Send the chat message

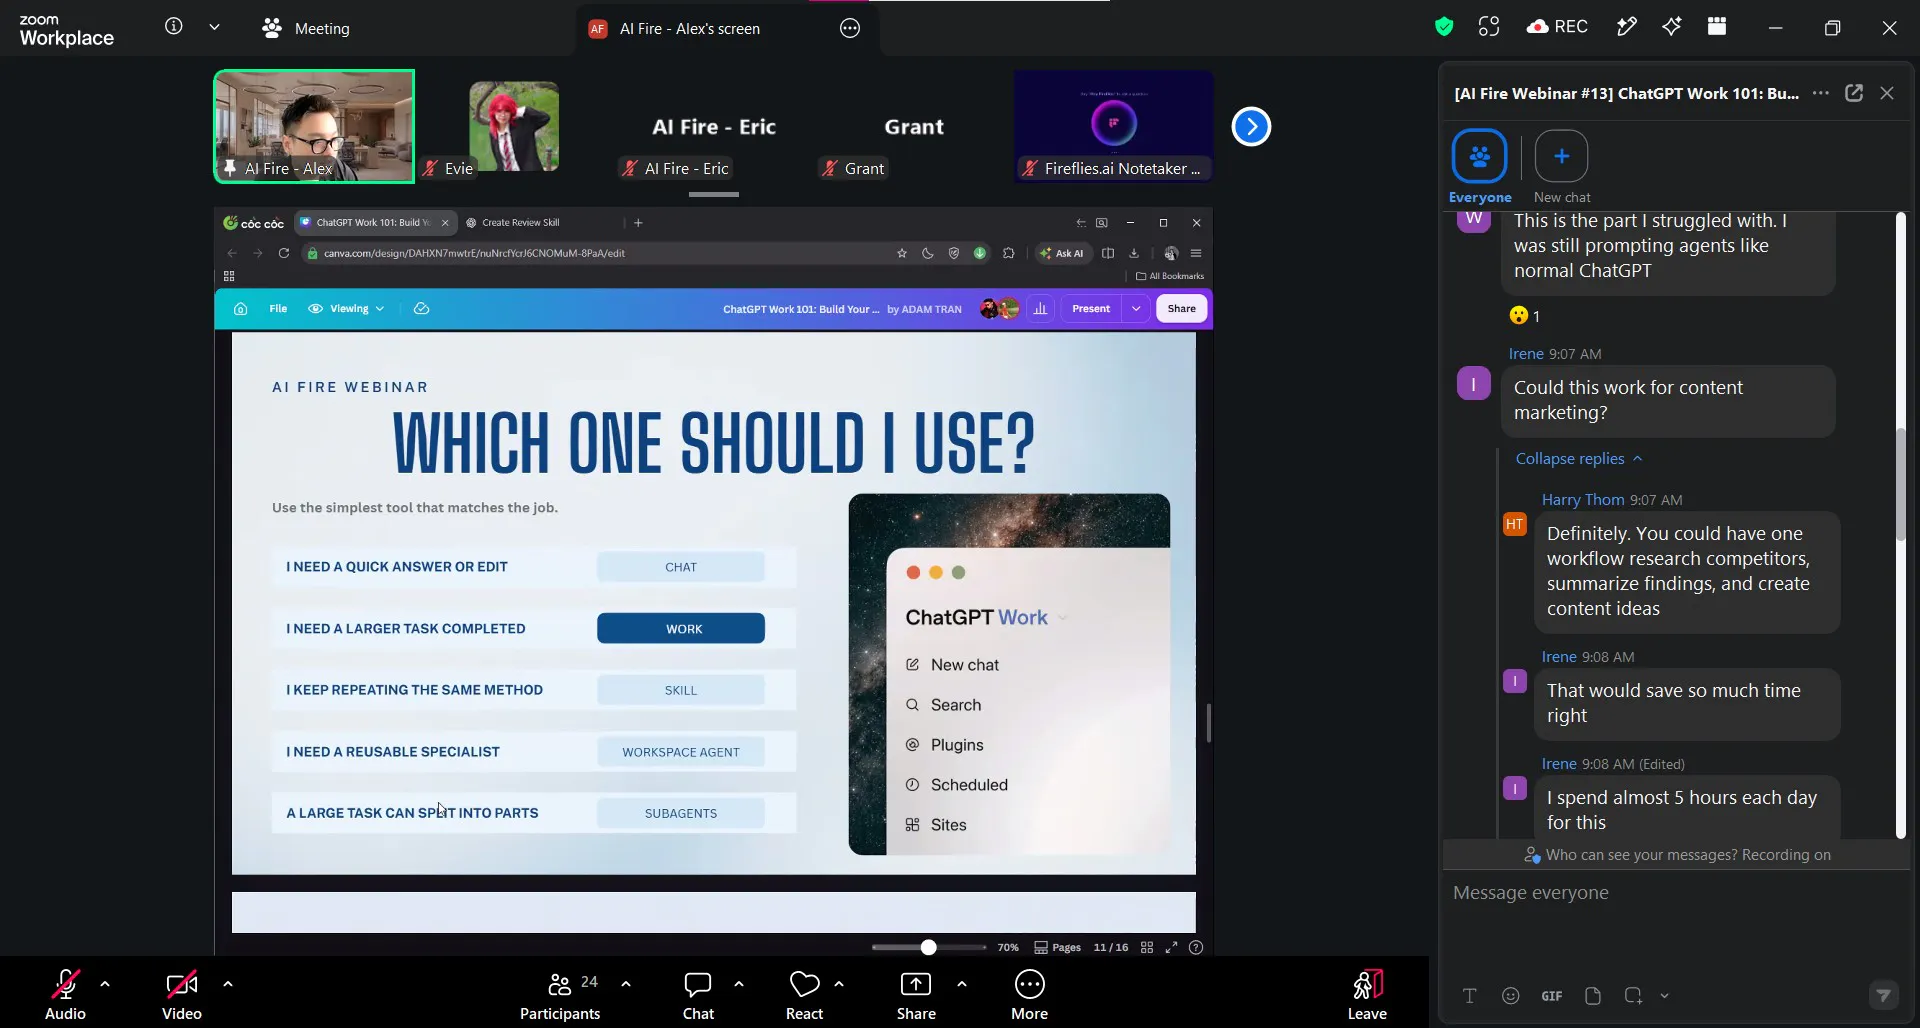[x=1884, y=995]
